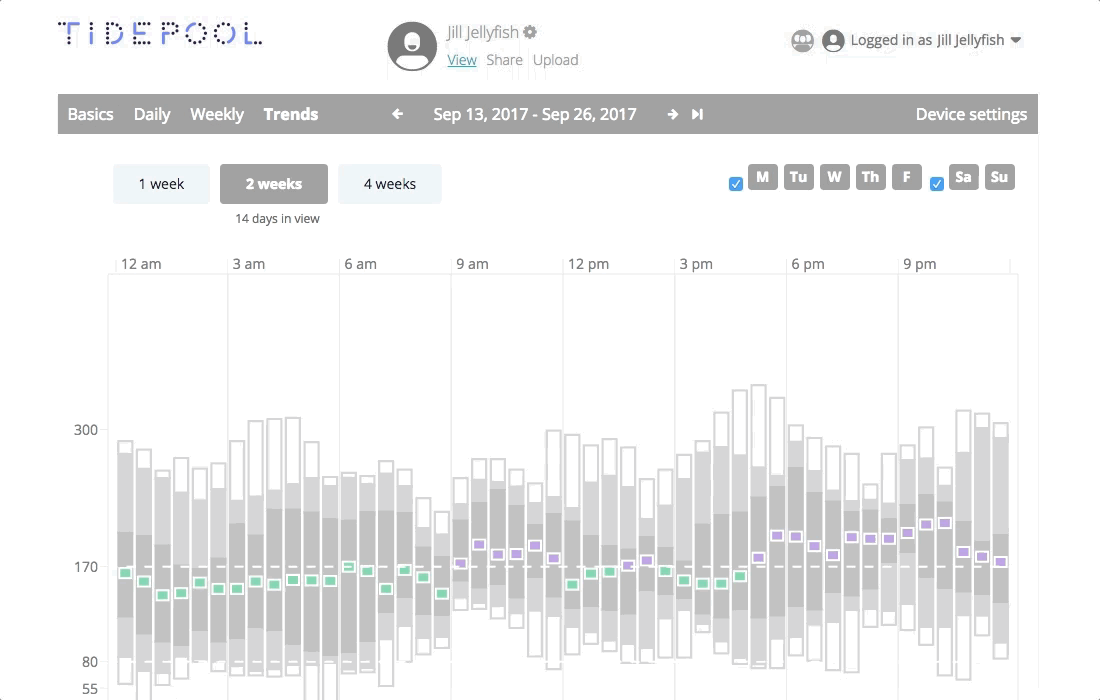Toggle Friday in the day filter
The height and width of the screenshot is (700, 1100).
[x=906, y=177]
